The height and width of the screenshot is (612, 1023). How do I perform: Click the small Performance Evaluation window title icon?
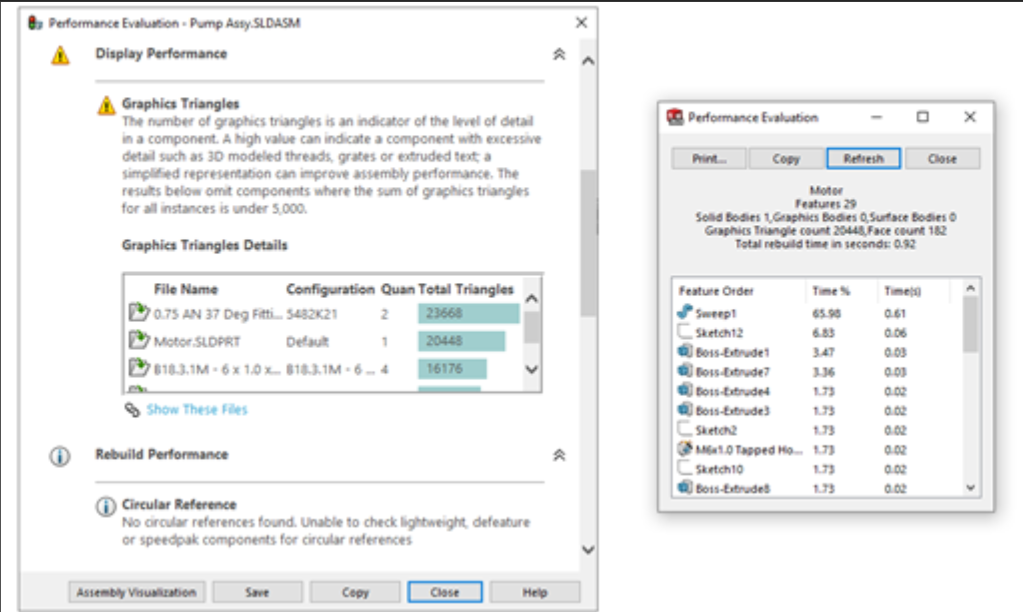(675, 117)
